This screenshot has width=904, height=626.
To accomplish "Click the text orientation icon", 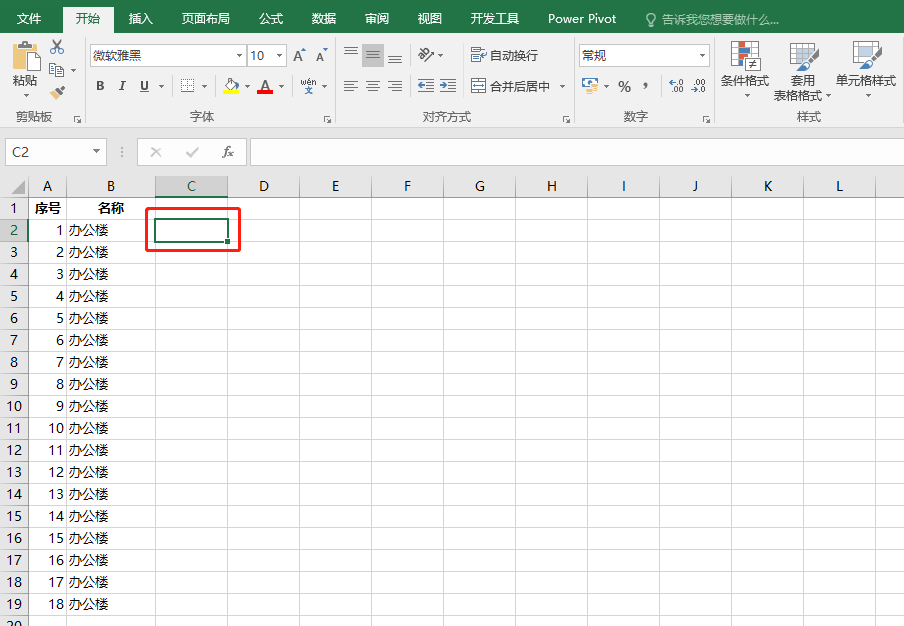I will [426, 55].
